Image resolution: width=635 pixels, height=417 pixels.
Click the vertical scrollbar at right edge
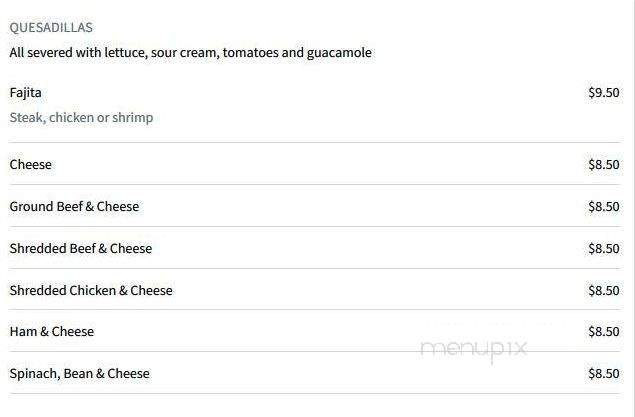[x=633, y=208]
